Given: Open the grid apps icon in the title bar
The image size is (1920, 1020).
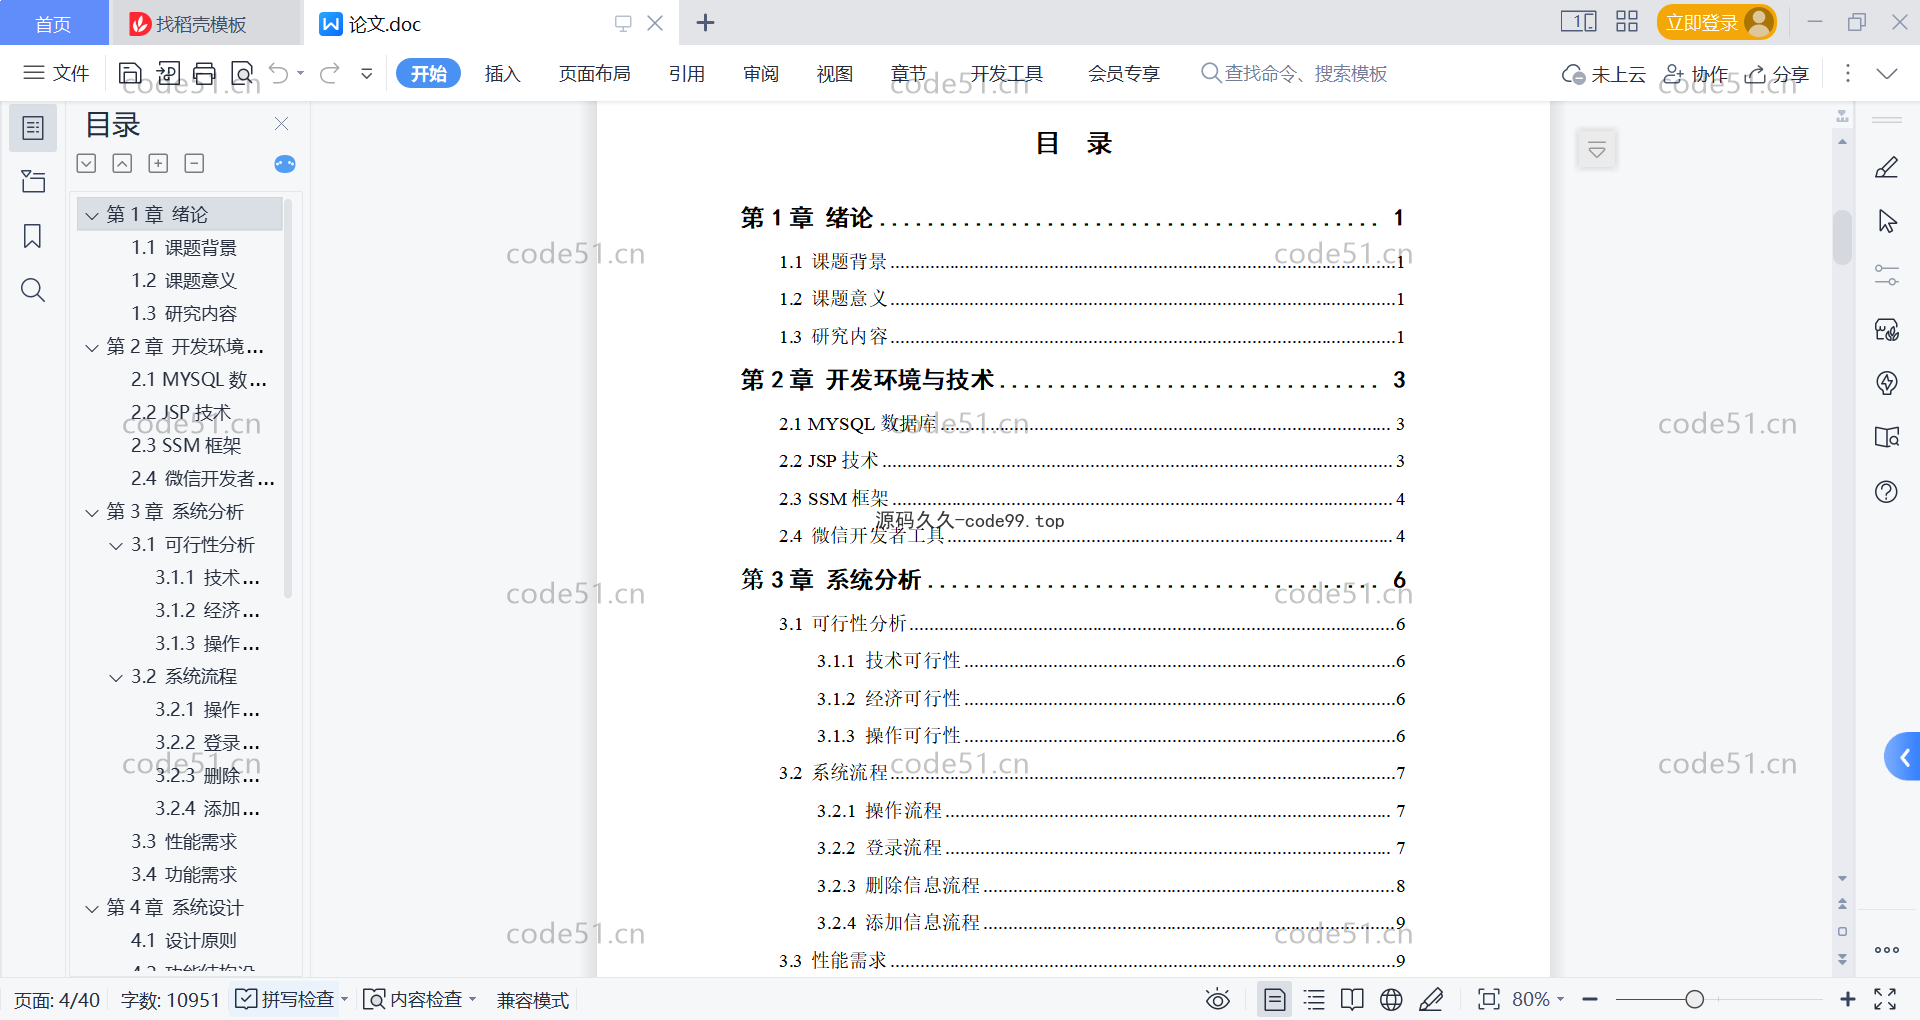Looking at the screenshot, I should (1627, 21).
